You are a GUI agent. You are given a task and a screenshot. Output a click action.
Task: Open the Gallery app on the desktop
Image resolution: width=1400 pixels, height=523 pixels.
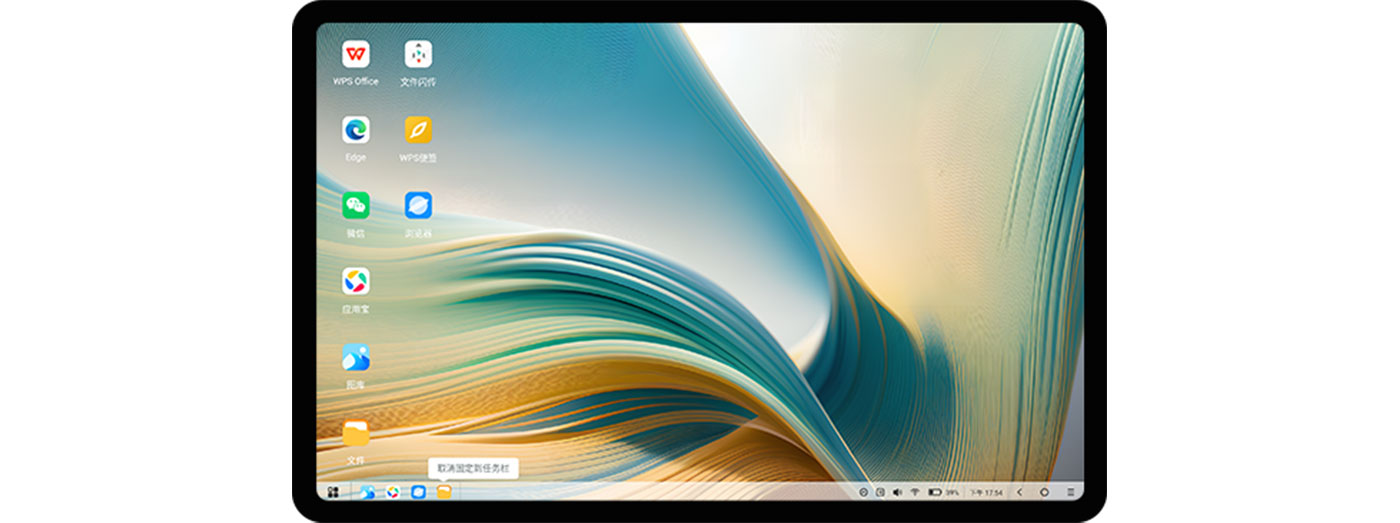pyautogui.click(x=355, y=358)
